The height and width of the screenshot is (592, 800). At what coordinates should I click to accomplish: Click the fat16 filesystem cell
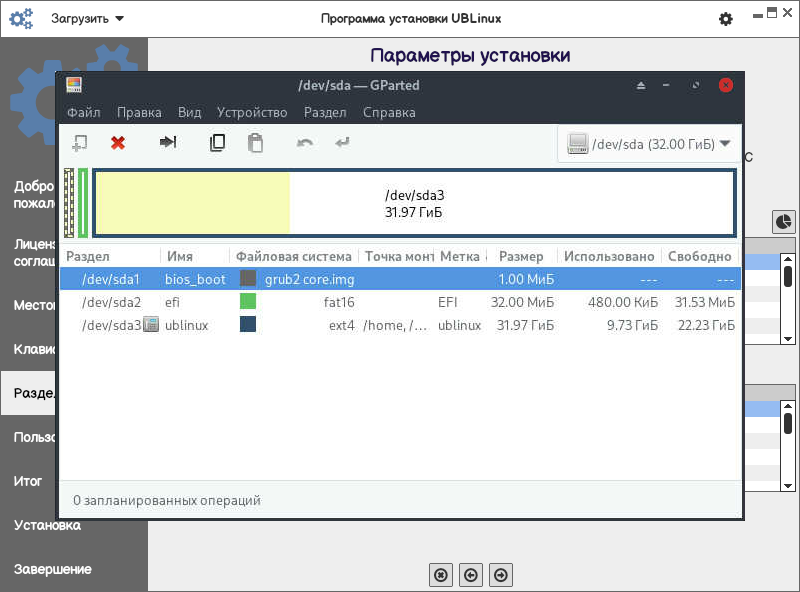click(x=339, y=302)
